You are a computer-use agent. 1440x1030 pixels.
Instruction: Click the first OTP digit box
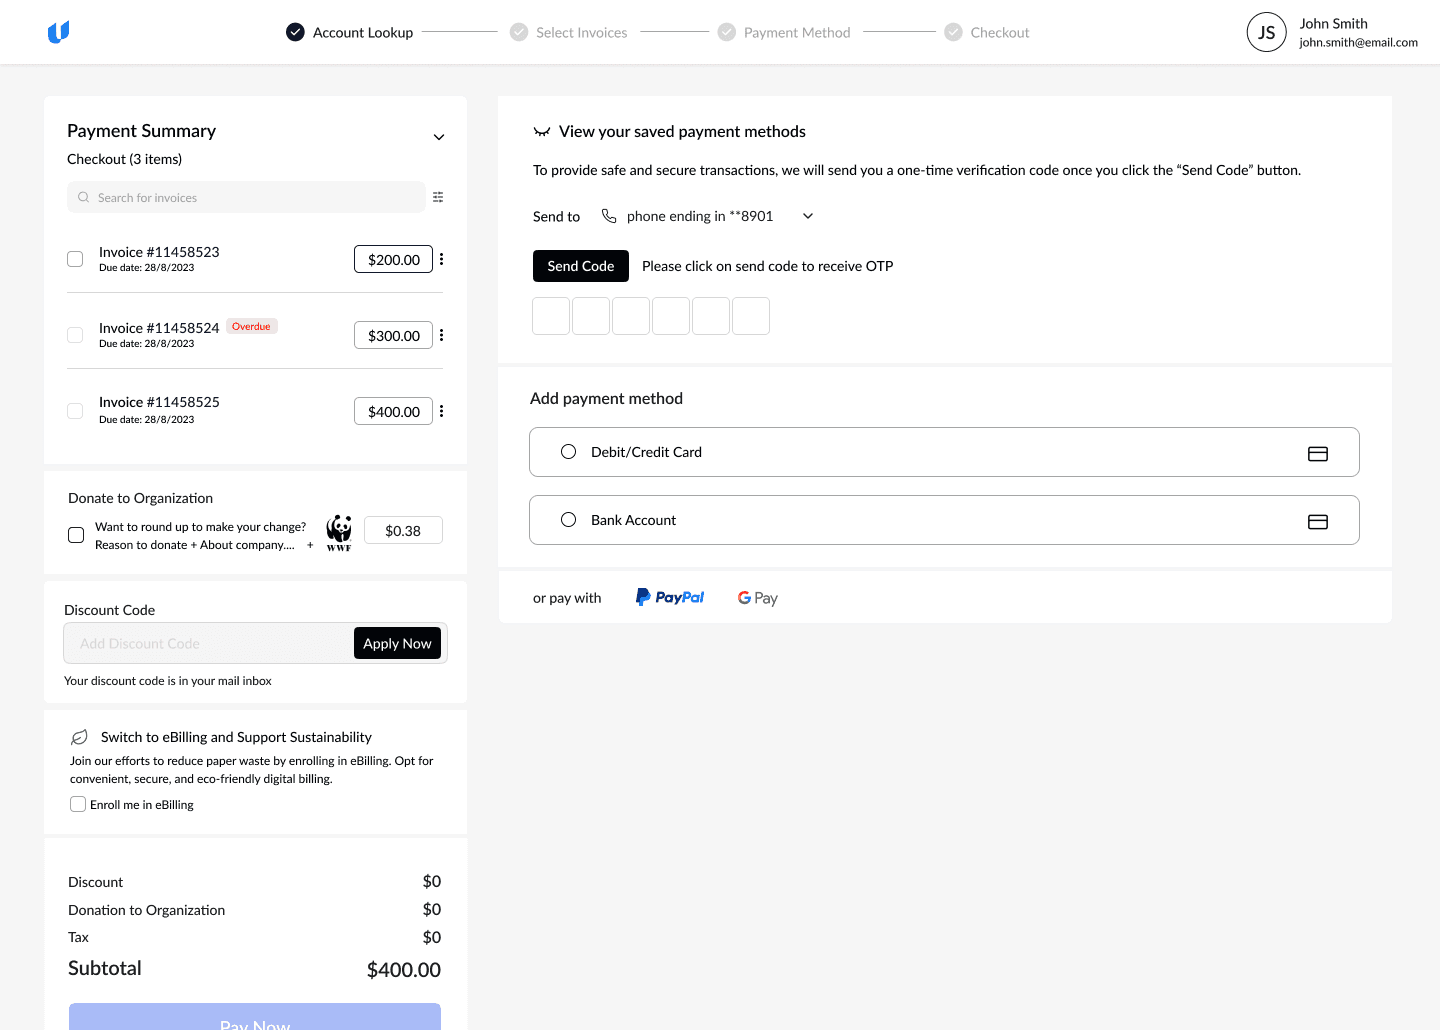pos(551,316)
